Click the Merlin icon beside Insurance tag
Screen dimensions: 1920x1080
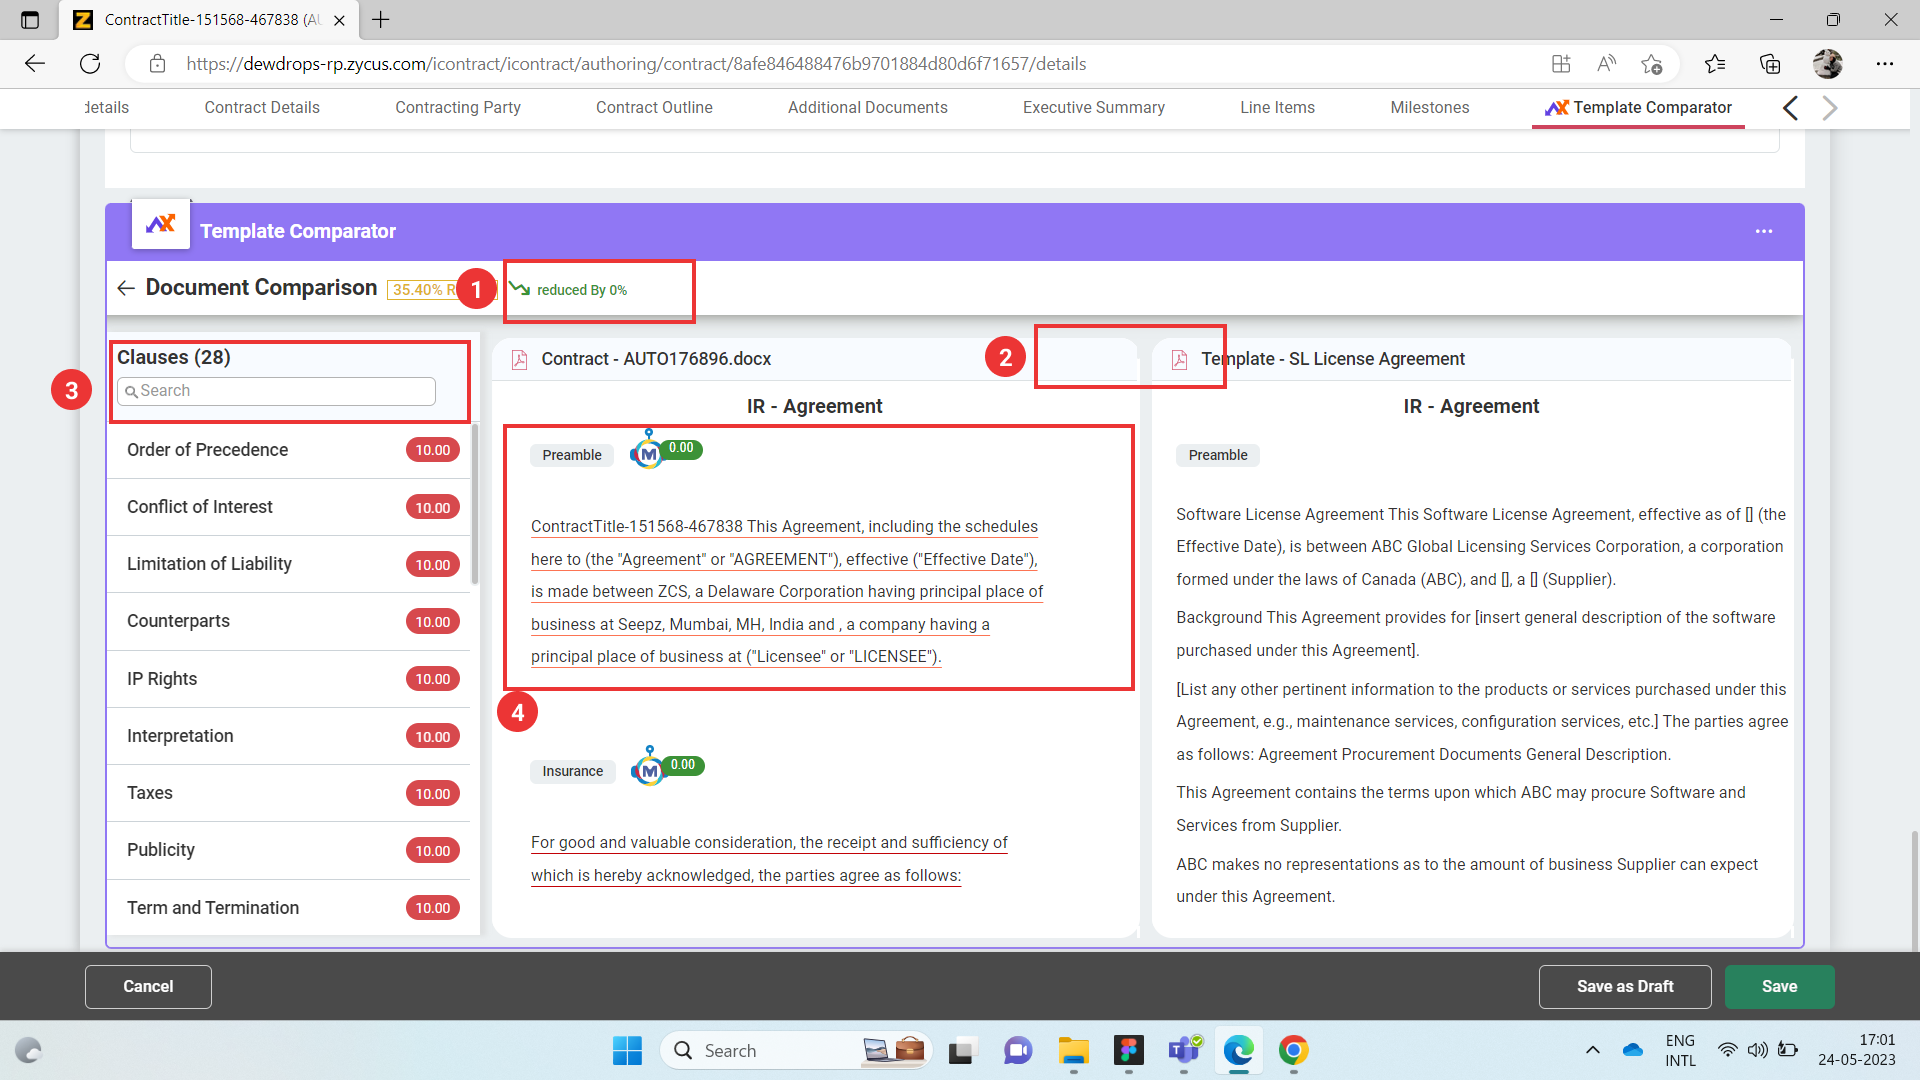(649, 769)
